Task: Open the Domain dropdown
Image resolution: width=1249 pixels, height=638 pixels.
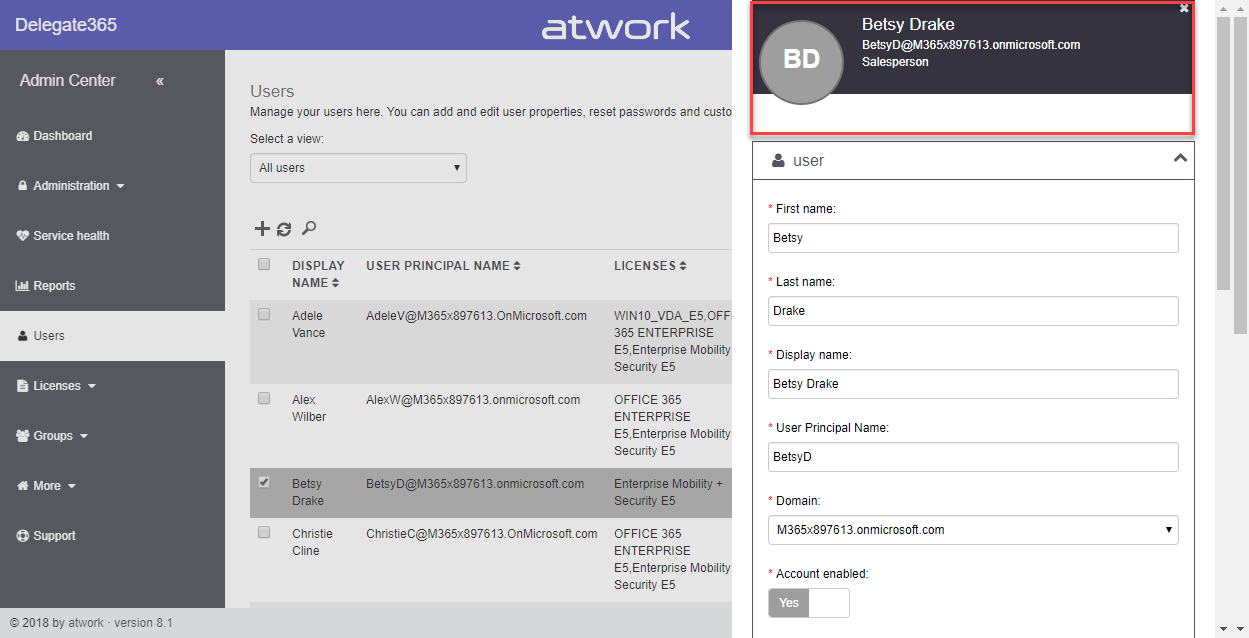Action: 973,530
